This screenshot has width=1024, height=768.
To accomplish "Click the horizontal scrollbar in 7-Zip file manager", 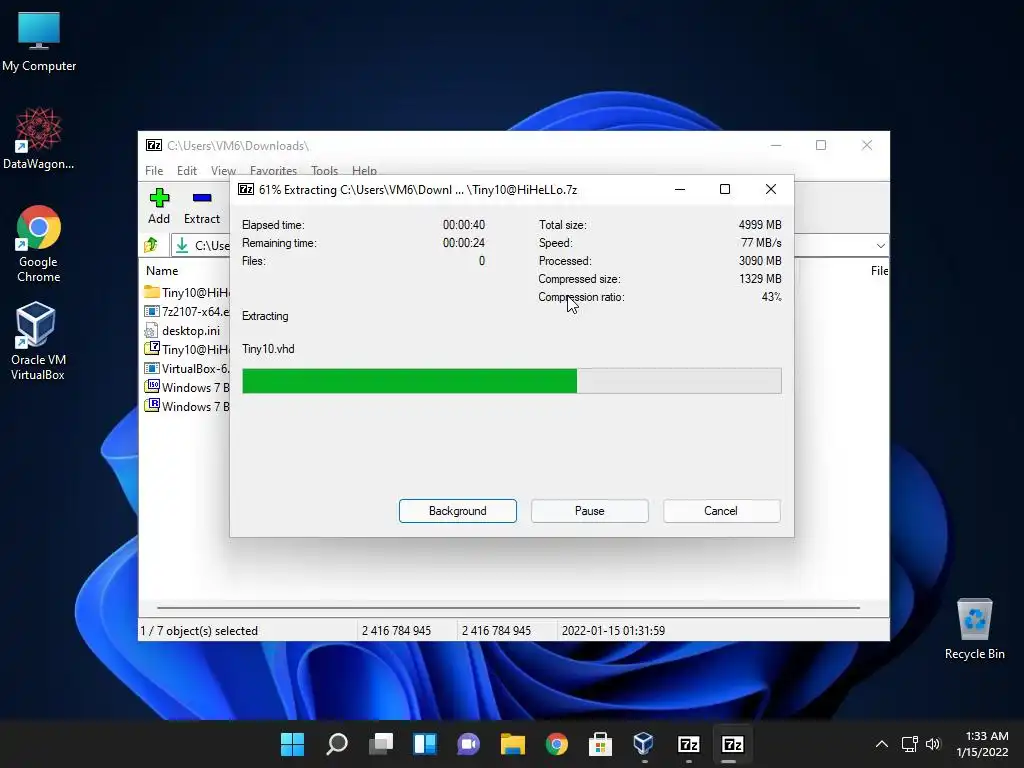I will pos(508,607).
